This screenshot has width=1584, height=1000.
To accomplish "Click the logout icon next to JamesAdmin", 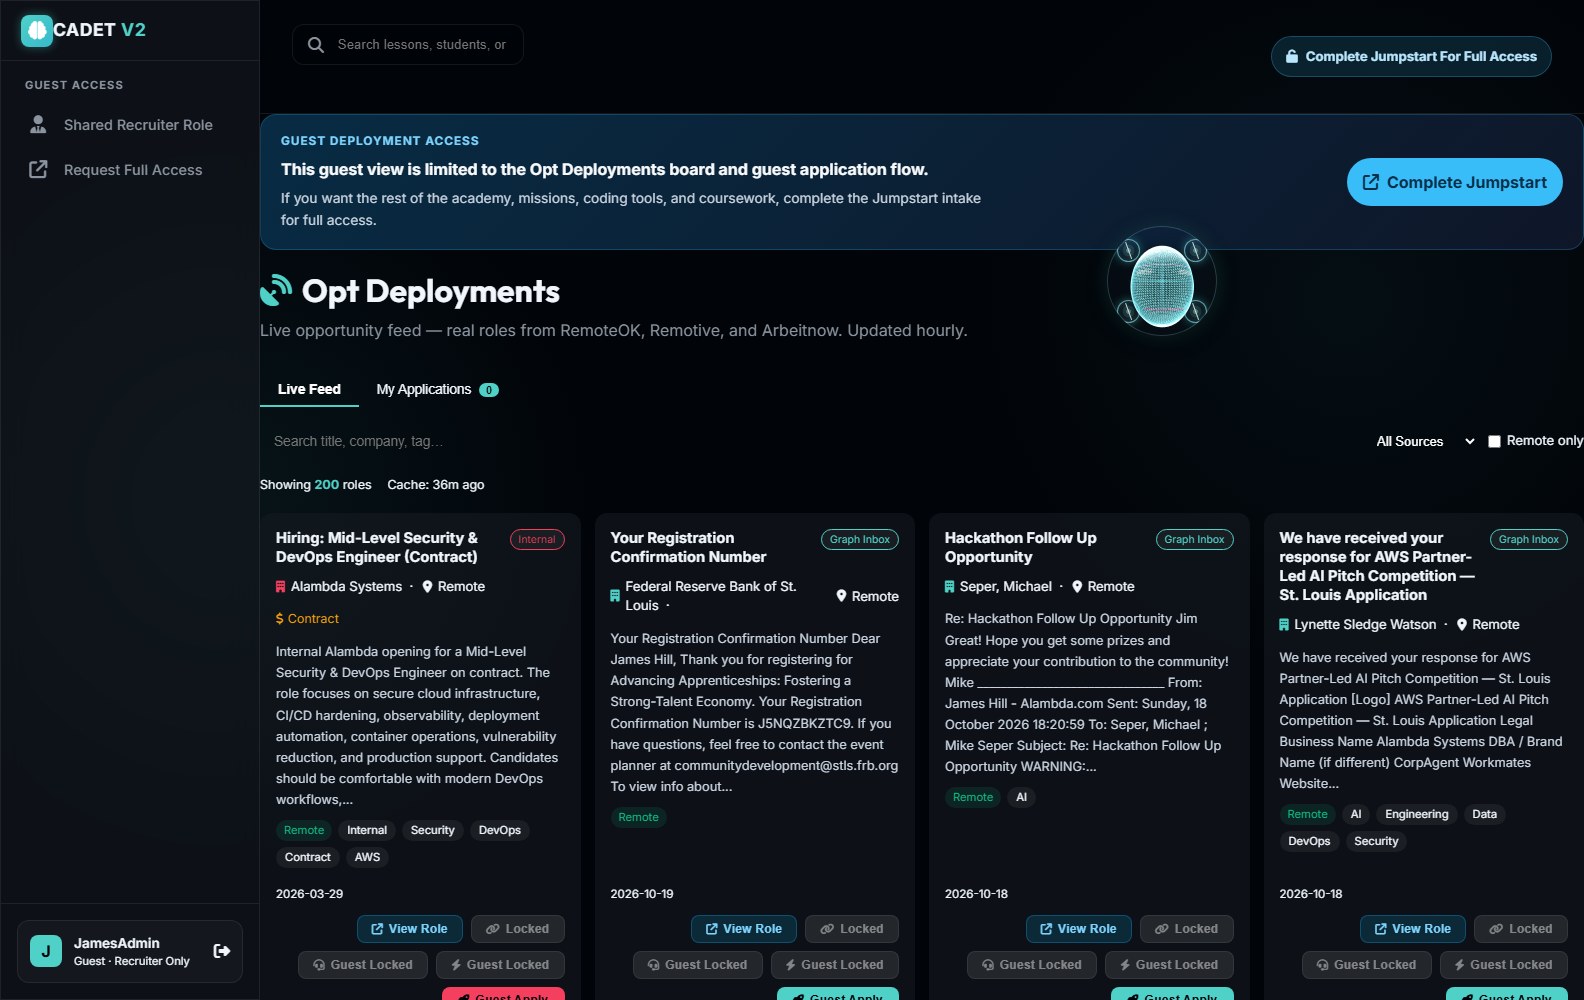I will (222, 951).
